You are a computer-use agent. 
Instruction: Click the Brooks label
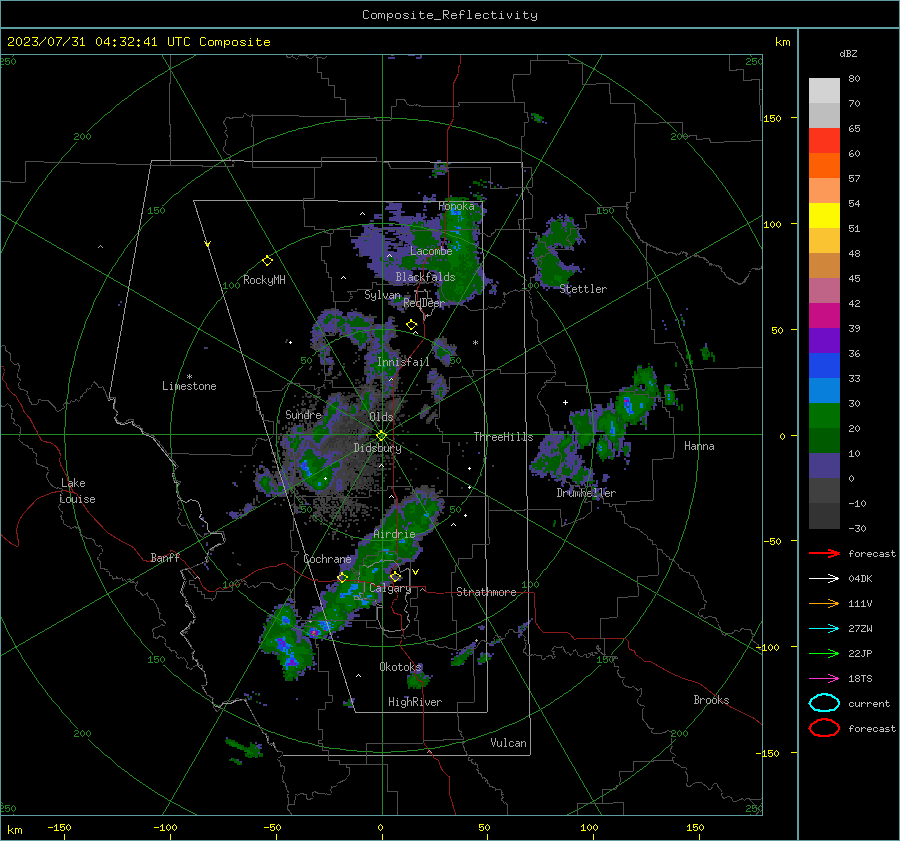tap(711, 700)
